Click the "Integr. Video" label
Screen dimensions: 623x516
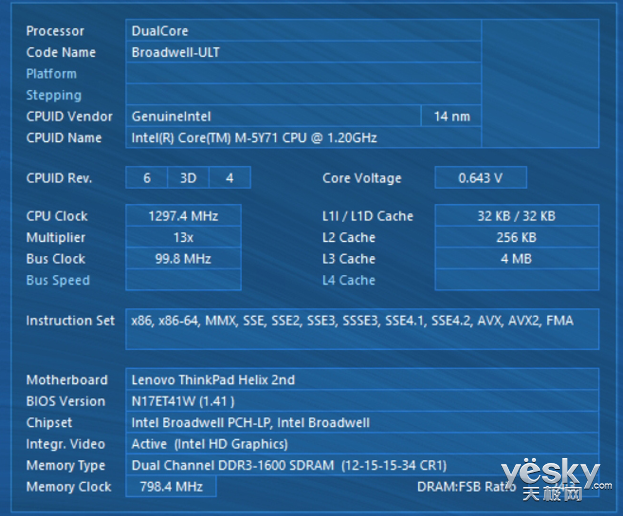(66, 444)
